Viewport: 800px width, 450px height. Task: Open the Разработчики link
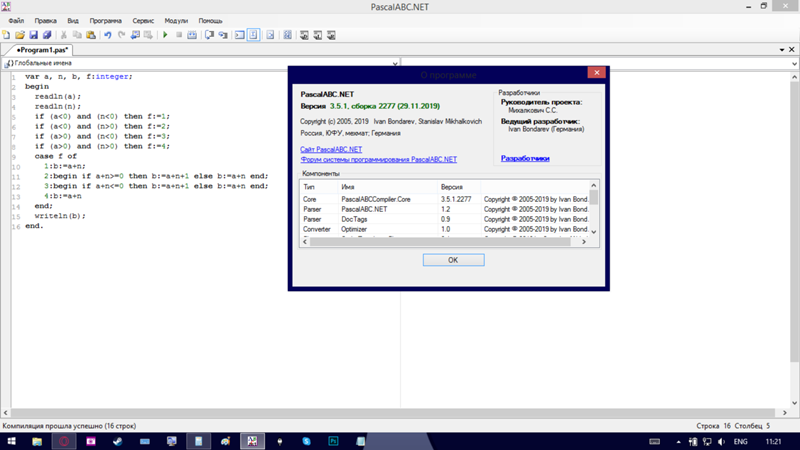pos(525,158)
